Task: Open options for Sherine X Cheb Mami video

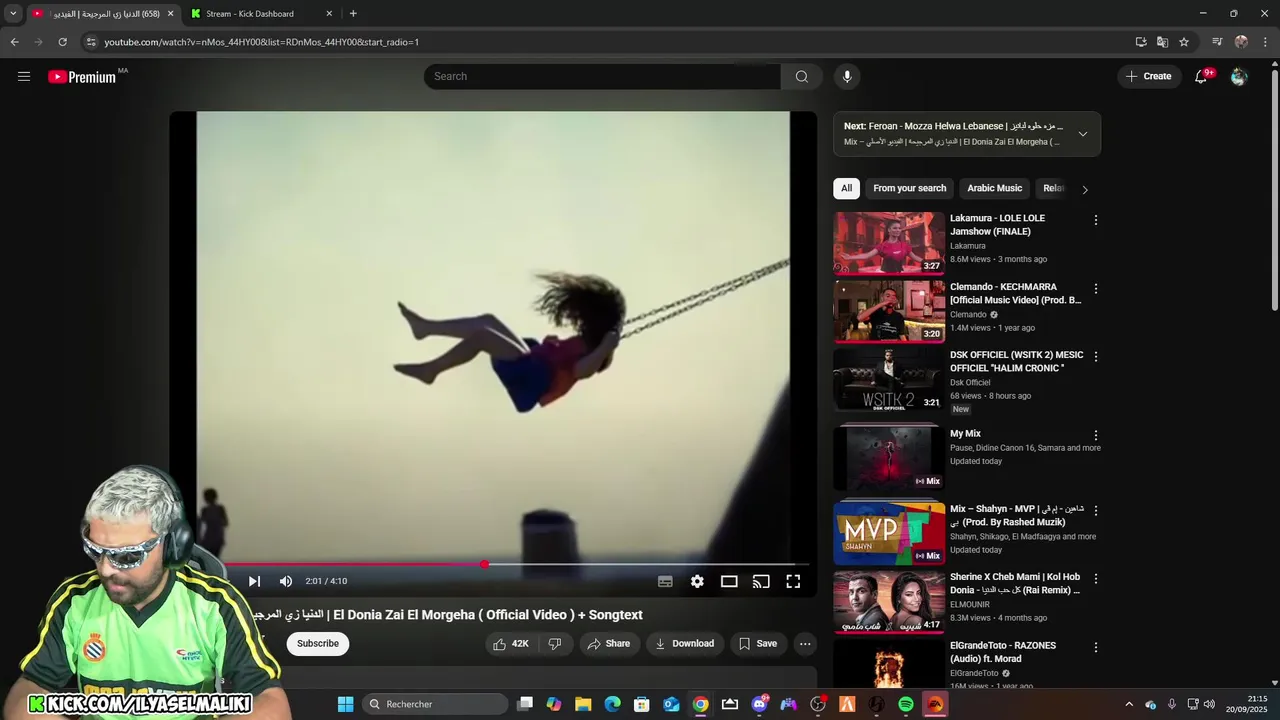Action: [x=1096, y=579]
